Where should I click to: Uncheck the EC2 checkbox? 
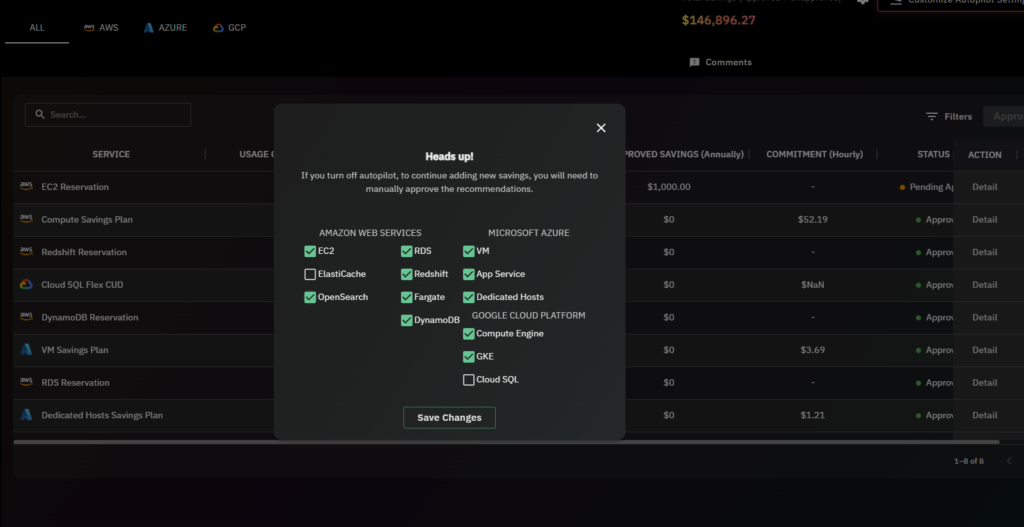tap(310, 251)
